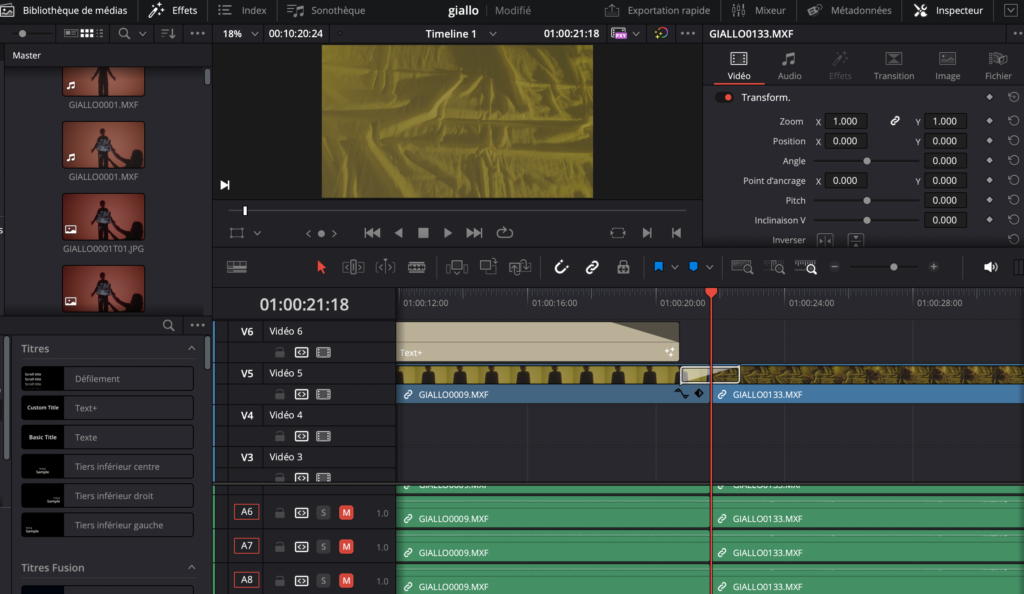Open the Transition inspector tab
The height and width of the screenshot is (594, 1024).
(x=893, y=66)
